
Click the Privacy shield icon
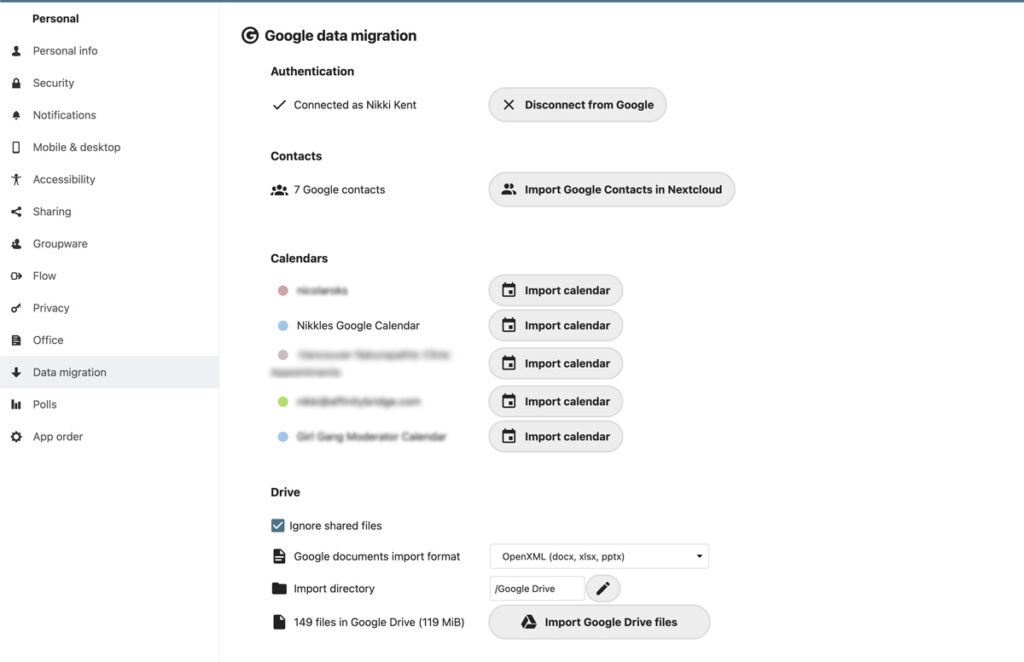pos(14,307)
